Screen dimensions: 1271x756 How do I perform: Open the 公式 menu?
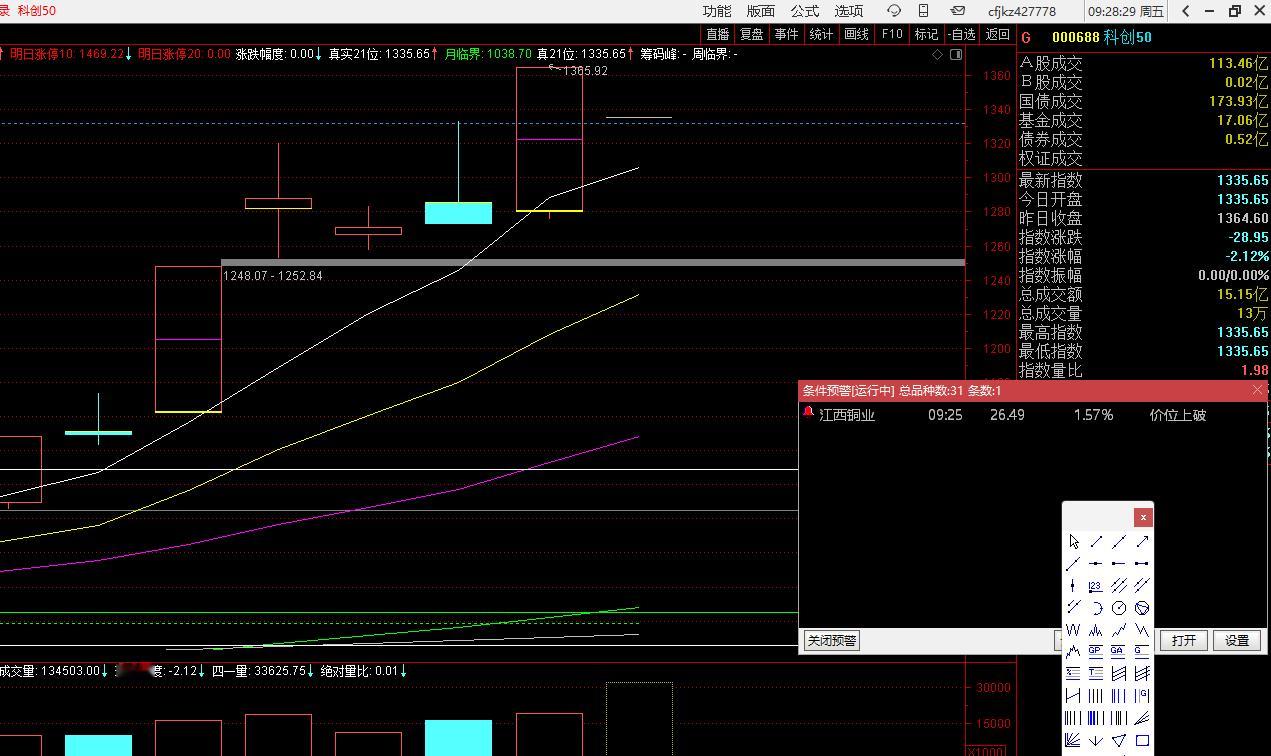tap(805, 11)
